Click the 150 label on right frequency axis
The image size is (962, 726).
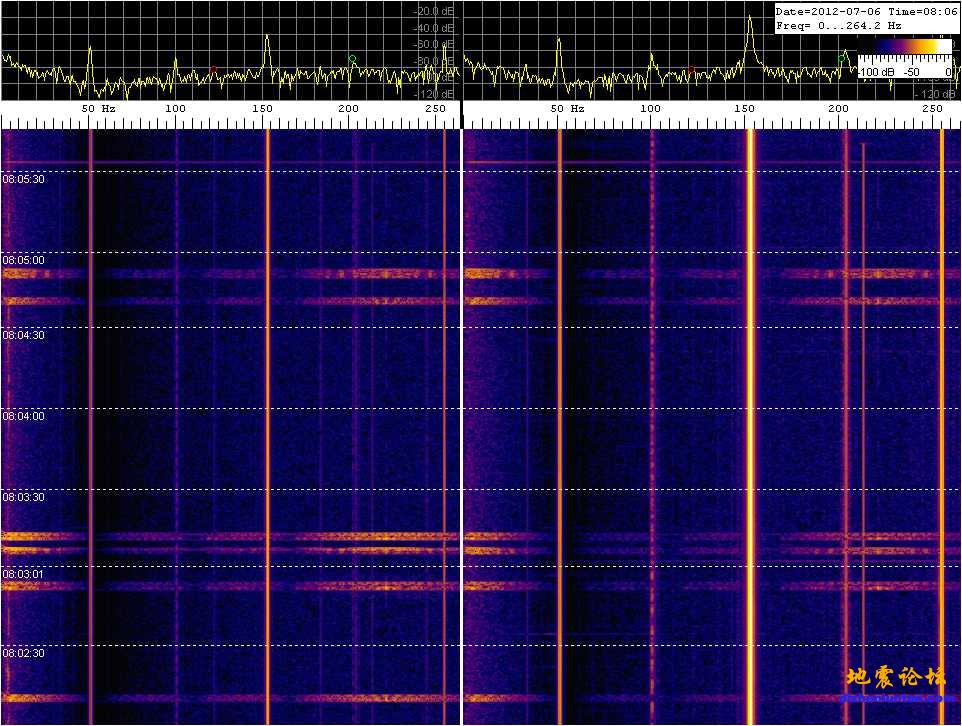pyautogui.click(x=745, y=109)
